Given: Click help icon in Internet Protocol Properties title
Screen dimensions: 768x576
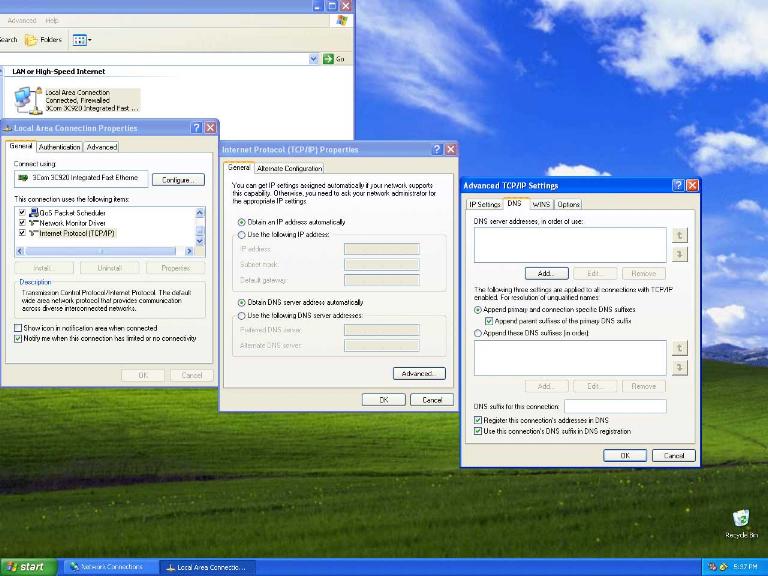Looking at the screenshot, I should coord(437,149).
